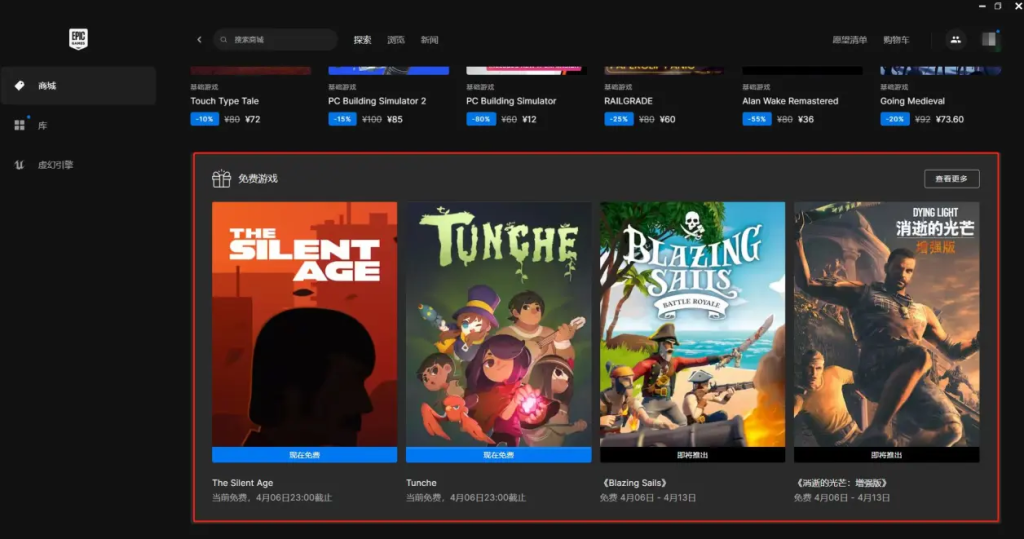Image resolution: width=1024 pixels, height=539 pixels.
Task: Click the free games gift icon
Action: 221,178
